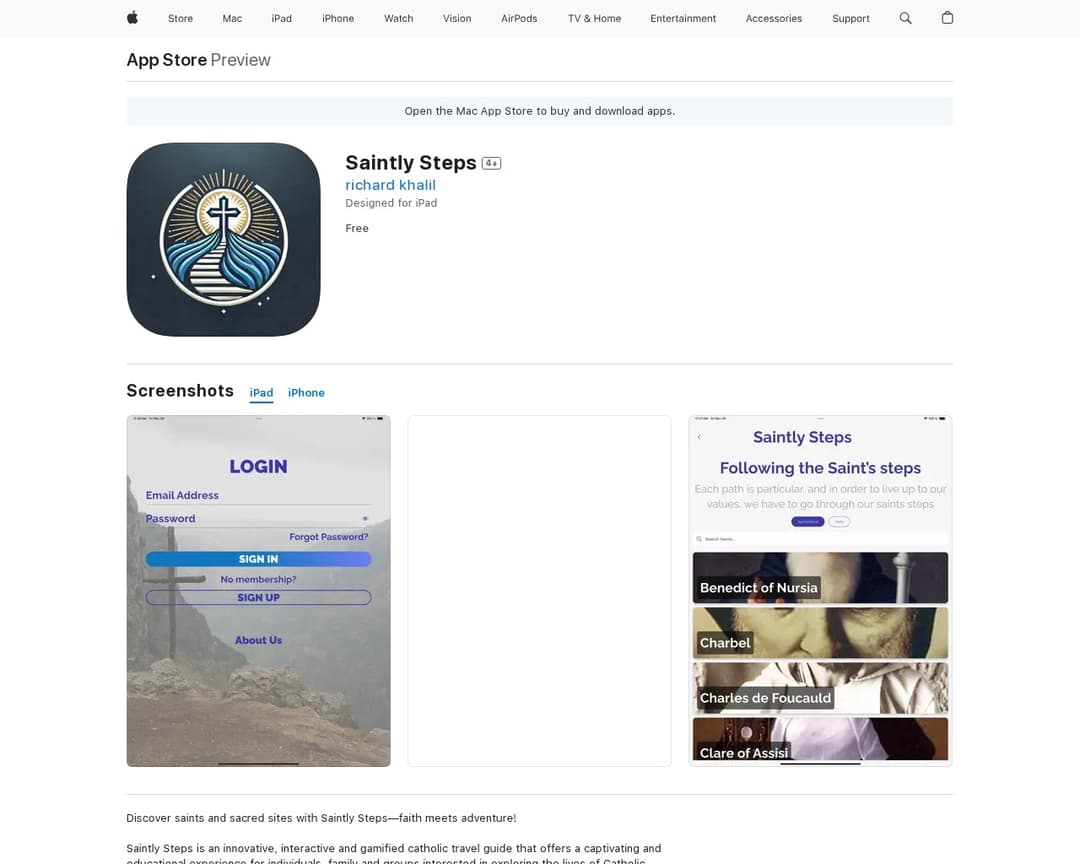Image resolution: width=1080 pixels, height=864 pixels.
Task: Open the Support navigation link
Action: [851, 19]
